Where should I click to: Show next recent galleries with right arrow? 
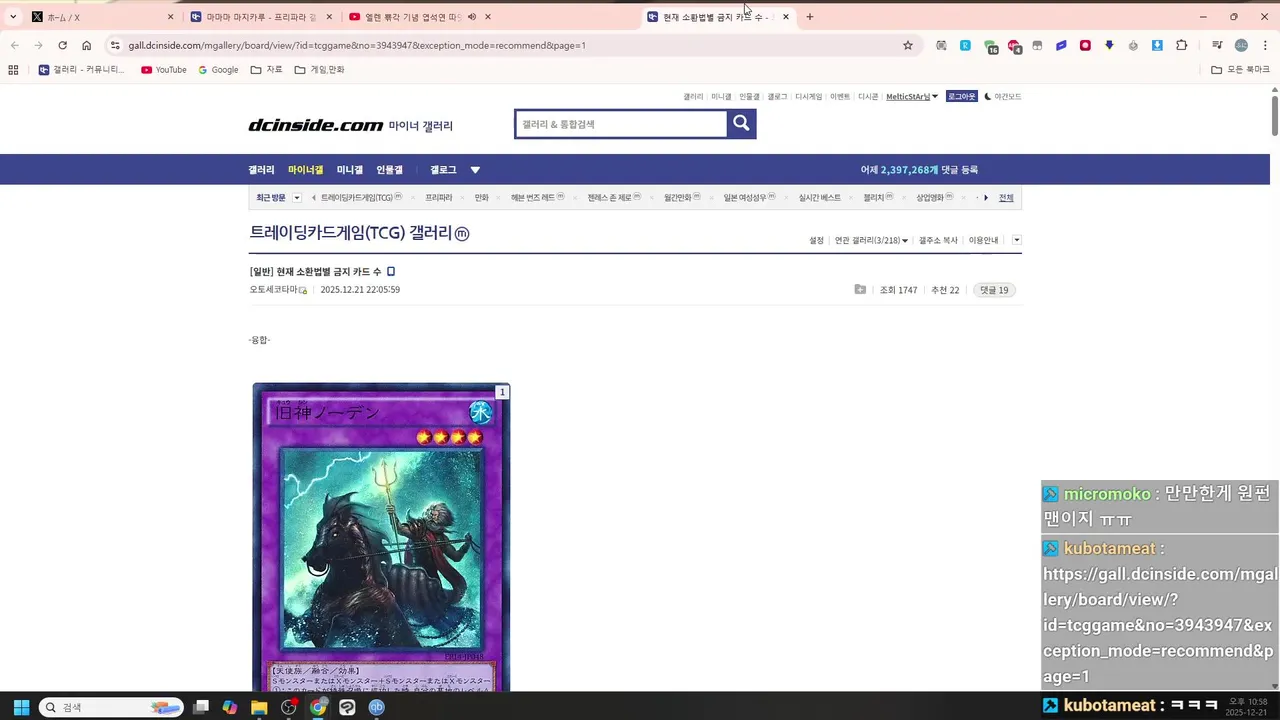(986, 198)
